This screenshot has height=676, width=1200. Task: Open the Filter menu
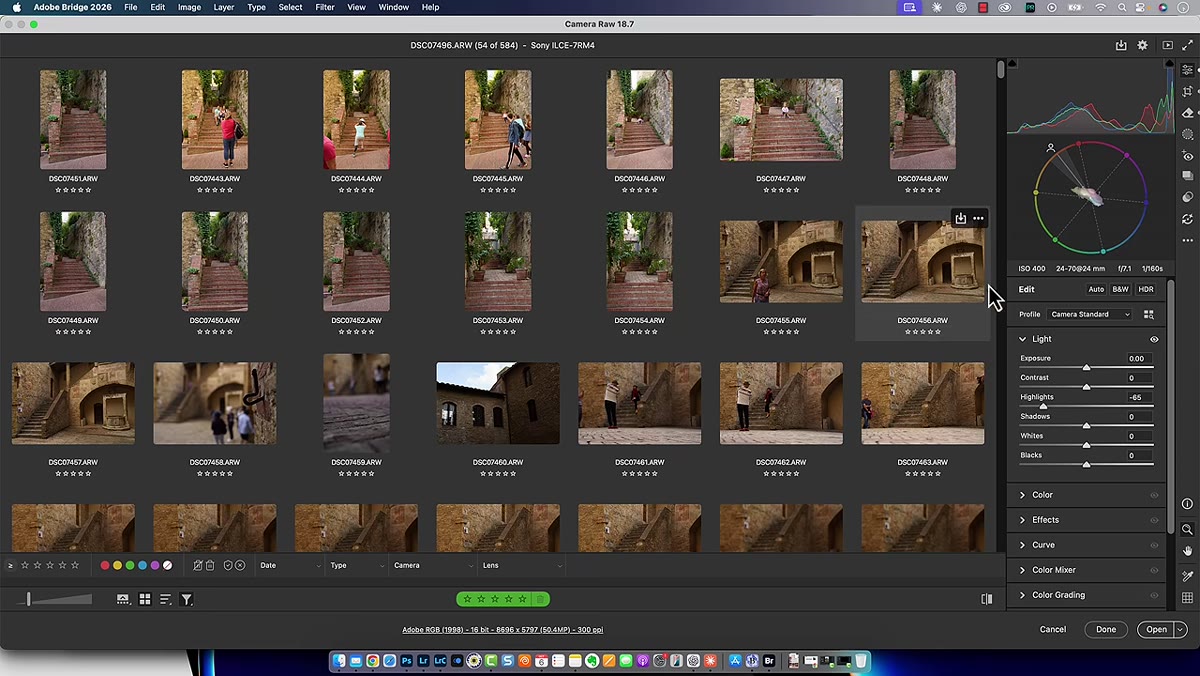[325, 7]
